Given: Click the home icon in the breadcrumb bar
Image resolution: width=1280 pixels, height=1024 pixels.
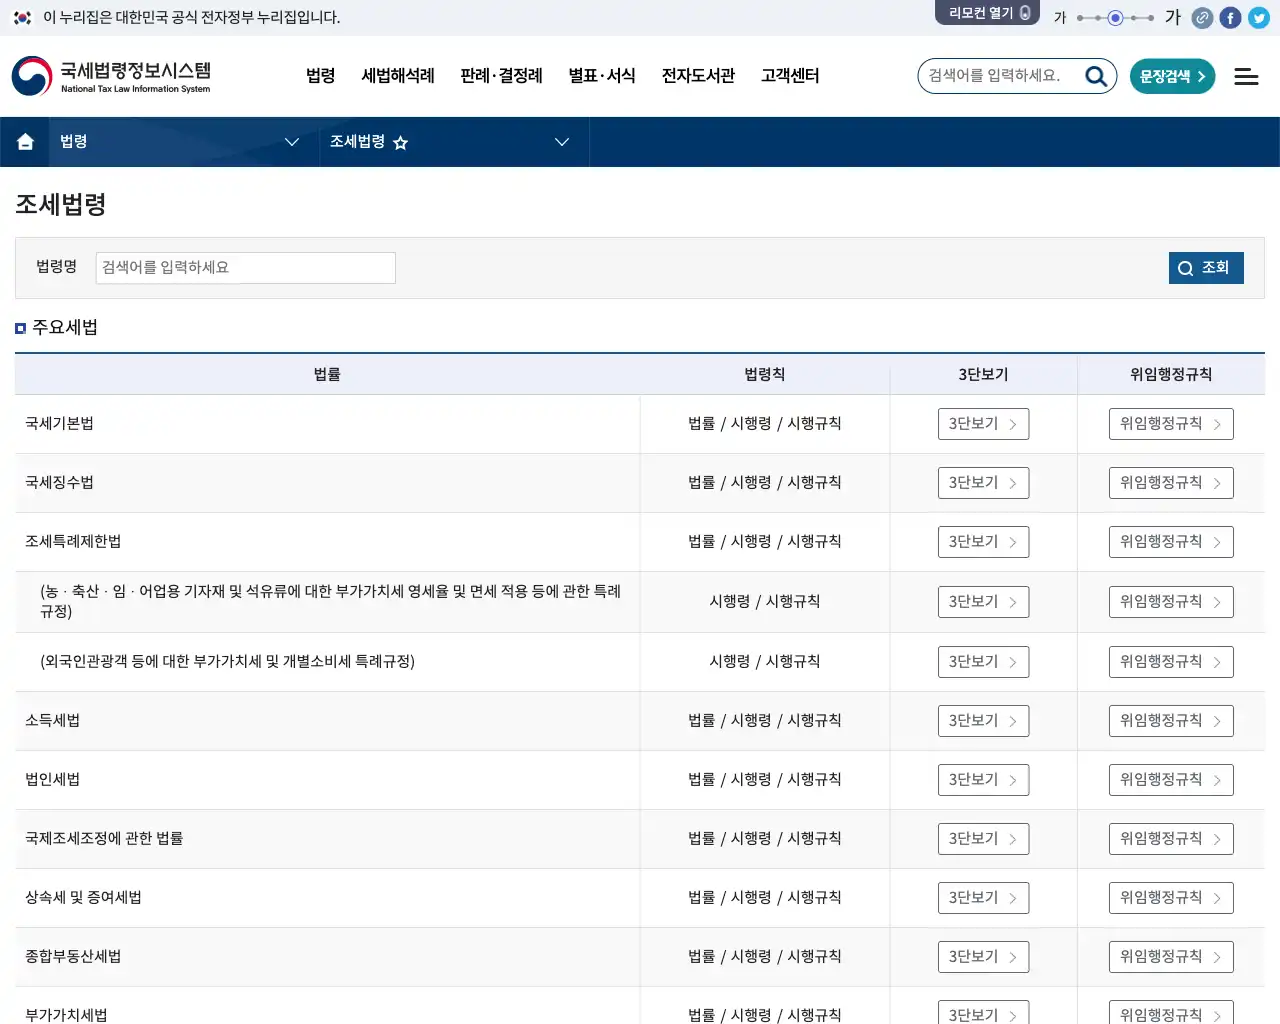Looking at the screenshot, I should coord(26,142).
